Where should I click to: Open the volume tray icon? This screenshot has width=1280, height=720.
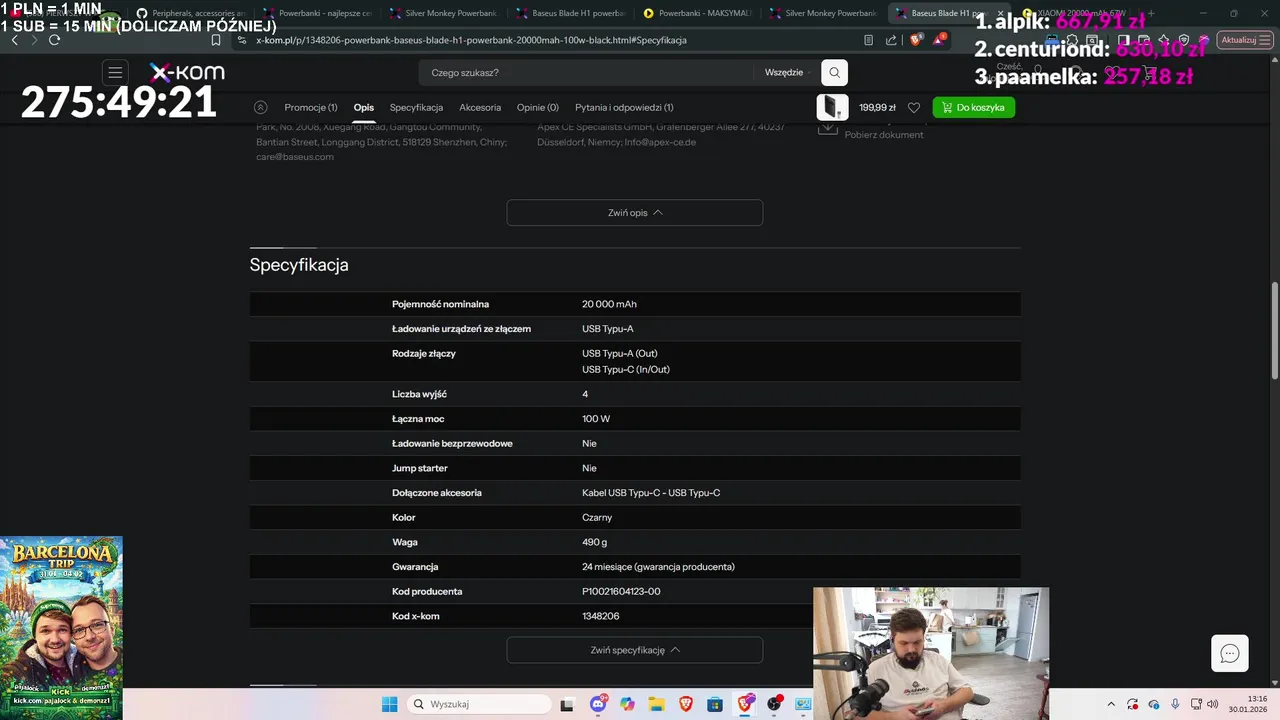(x=1213, y=704)
